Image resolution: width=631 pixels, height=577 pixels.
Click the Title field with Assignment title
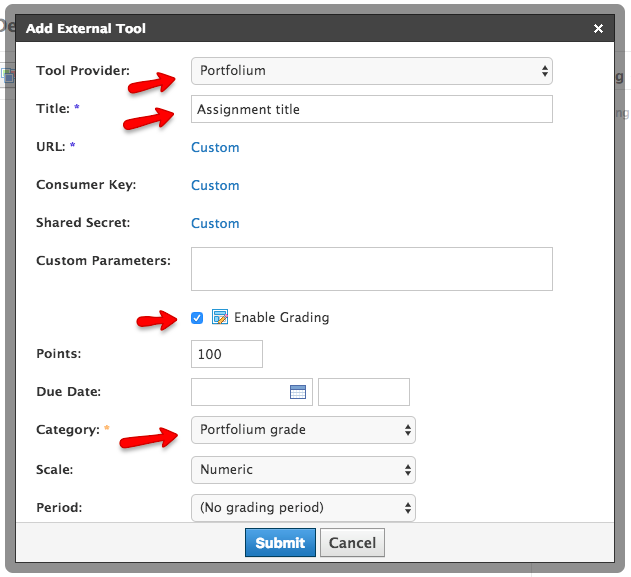[x=371, y=109]
